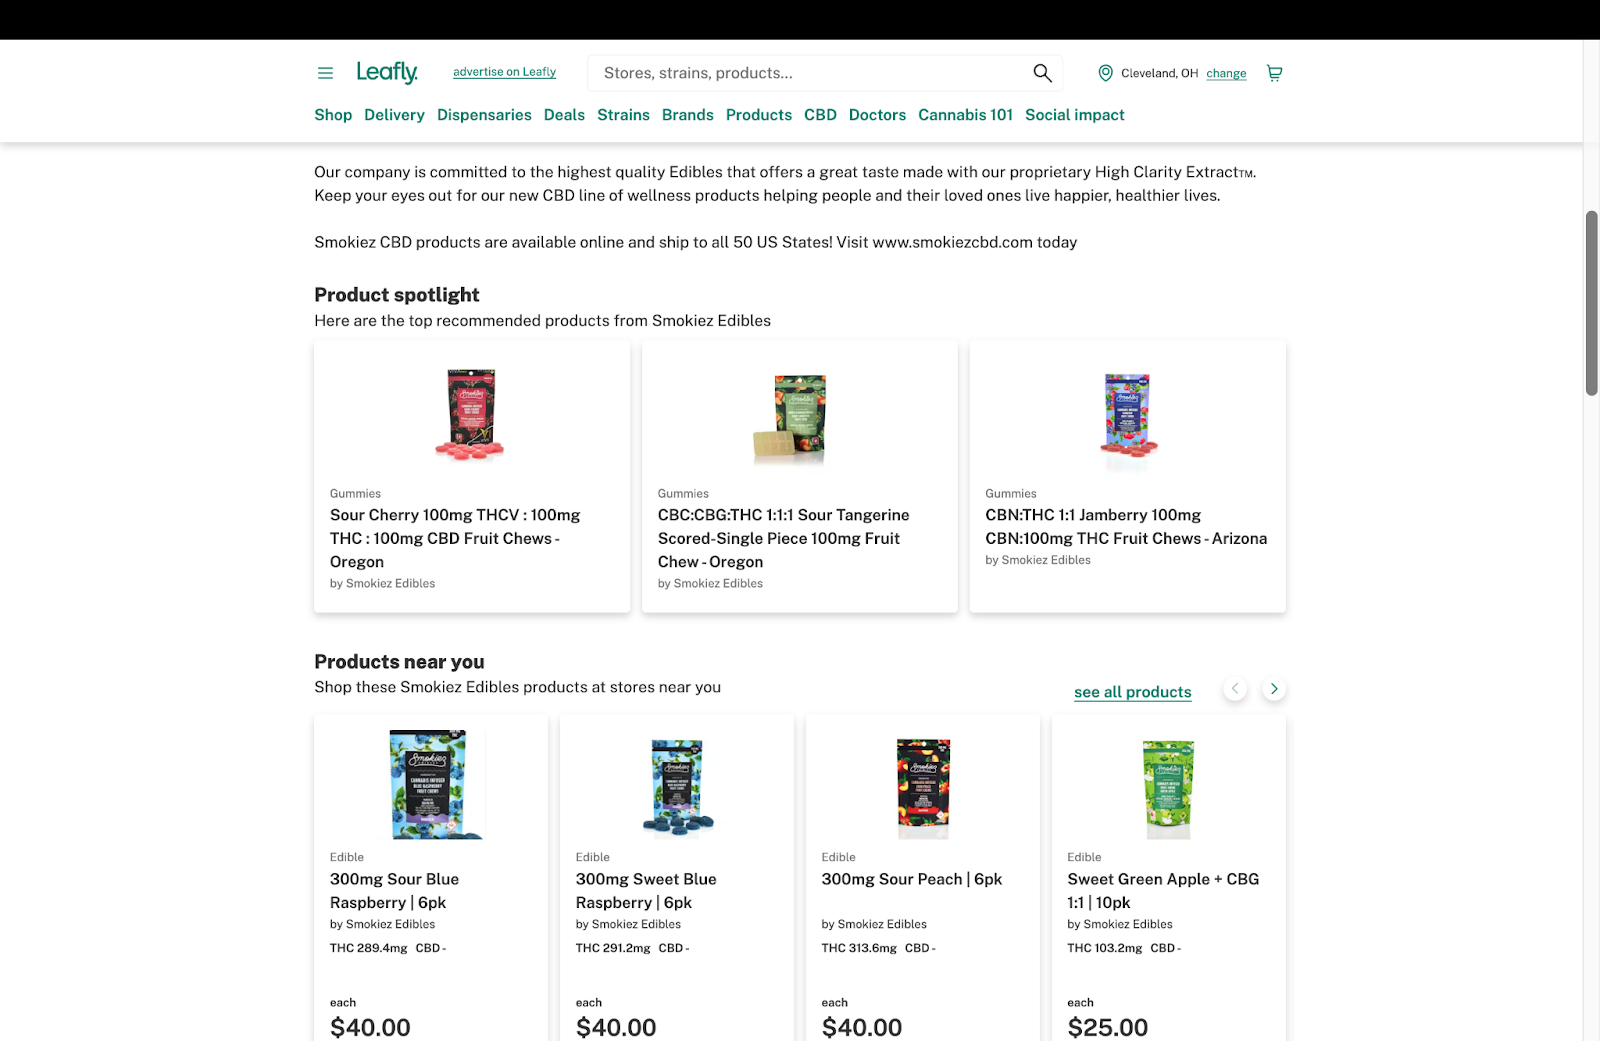Open the hamburger menu icon
This screenshot has width=1600, height=1041.
[325, 73]
